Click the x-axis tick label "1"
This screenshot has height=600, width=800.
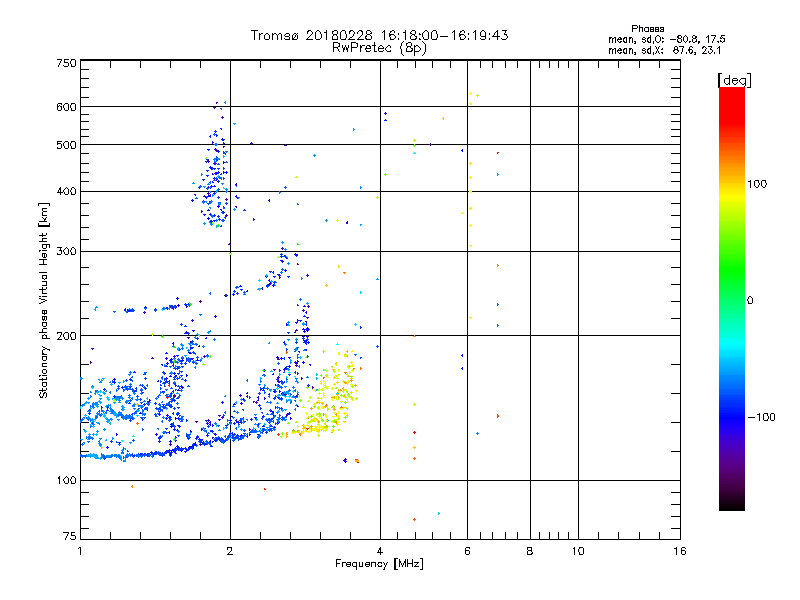pos(80,551)
